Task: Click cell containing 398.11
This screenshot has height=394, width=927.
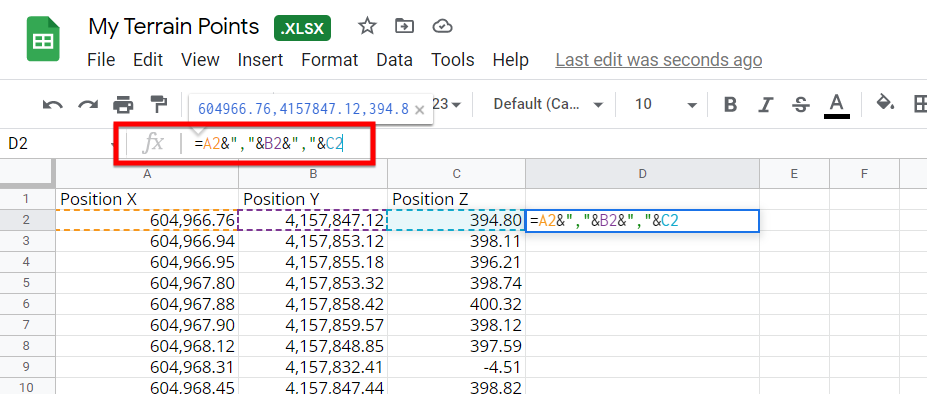Action: click(456, 241)
